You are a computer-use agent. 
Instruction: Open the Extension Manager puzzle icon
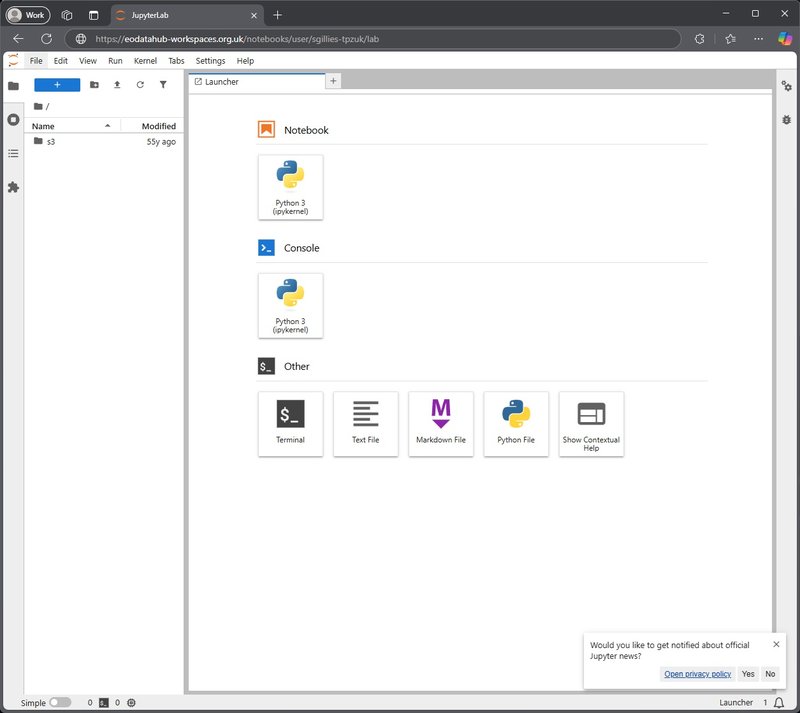click(x=13, y=187)
